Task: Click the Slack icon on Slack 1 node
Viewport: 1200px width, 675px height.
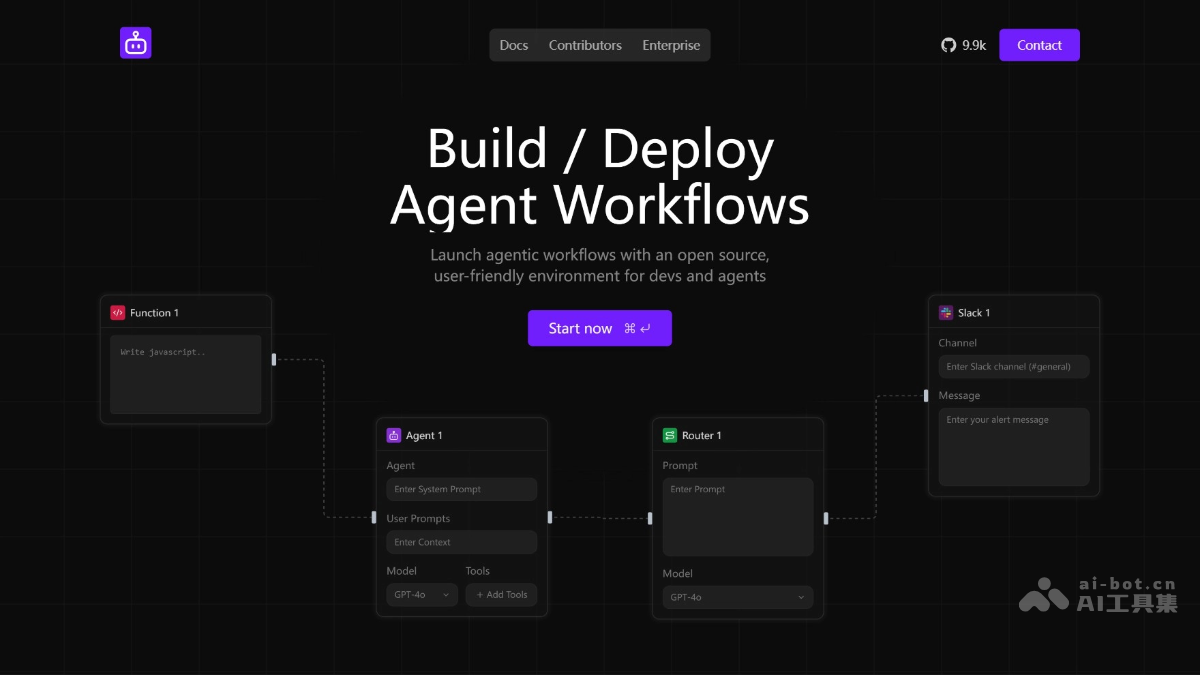Action: pyautogui.click(x=945, y=312)
